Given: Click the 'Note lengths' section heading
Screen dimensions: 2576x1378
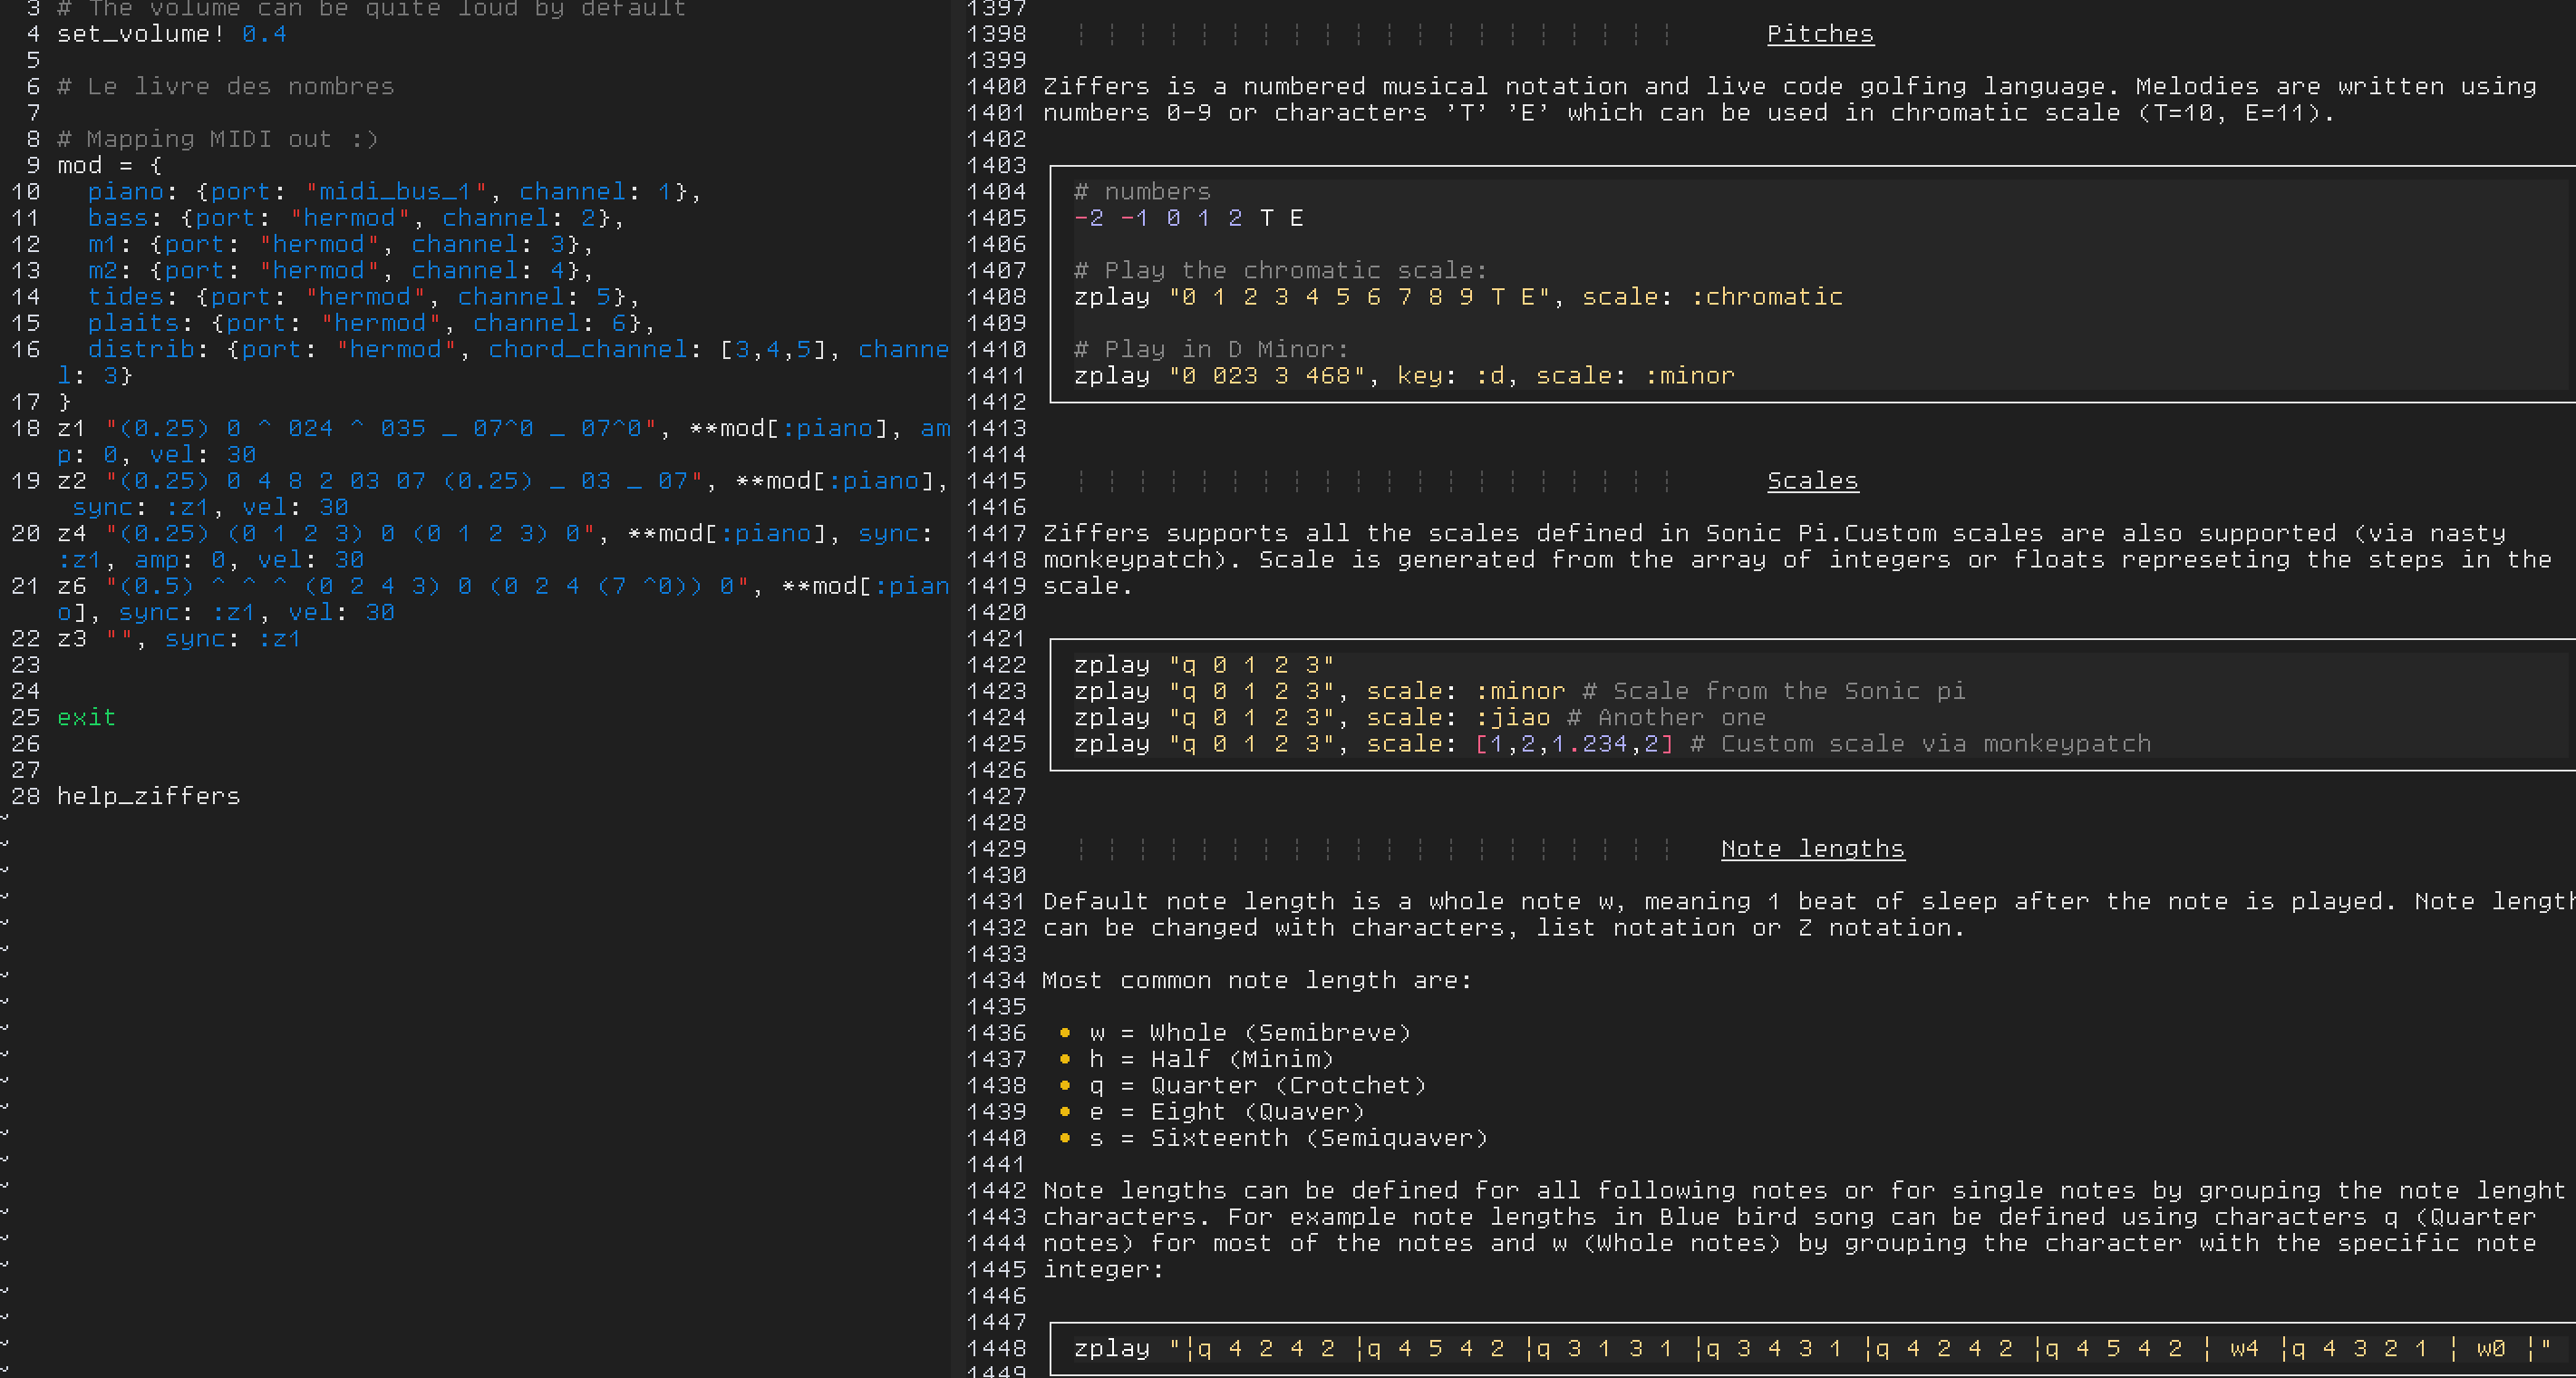Looking at the screenshot, I should [x=1813, y=849].
